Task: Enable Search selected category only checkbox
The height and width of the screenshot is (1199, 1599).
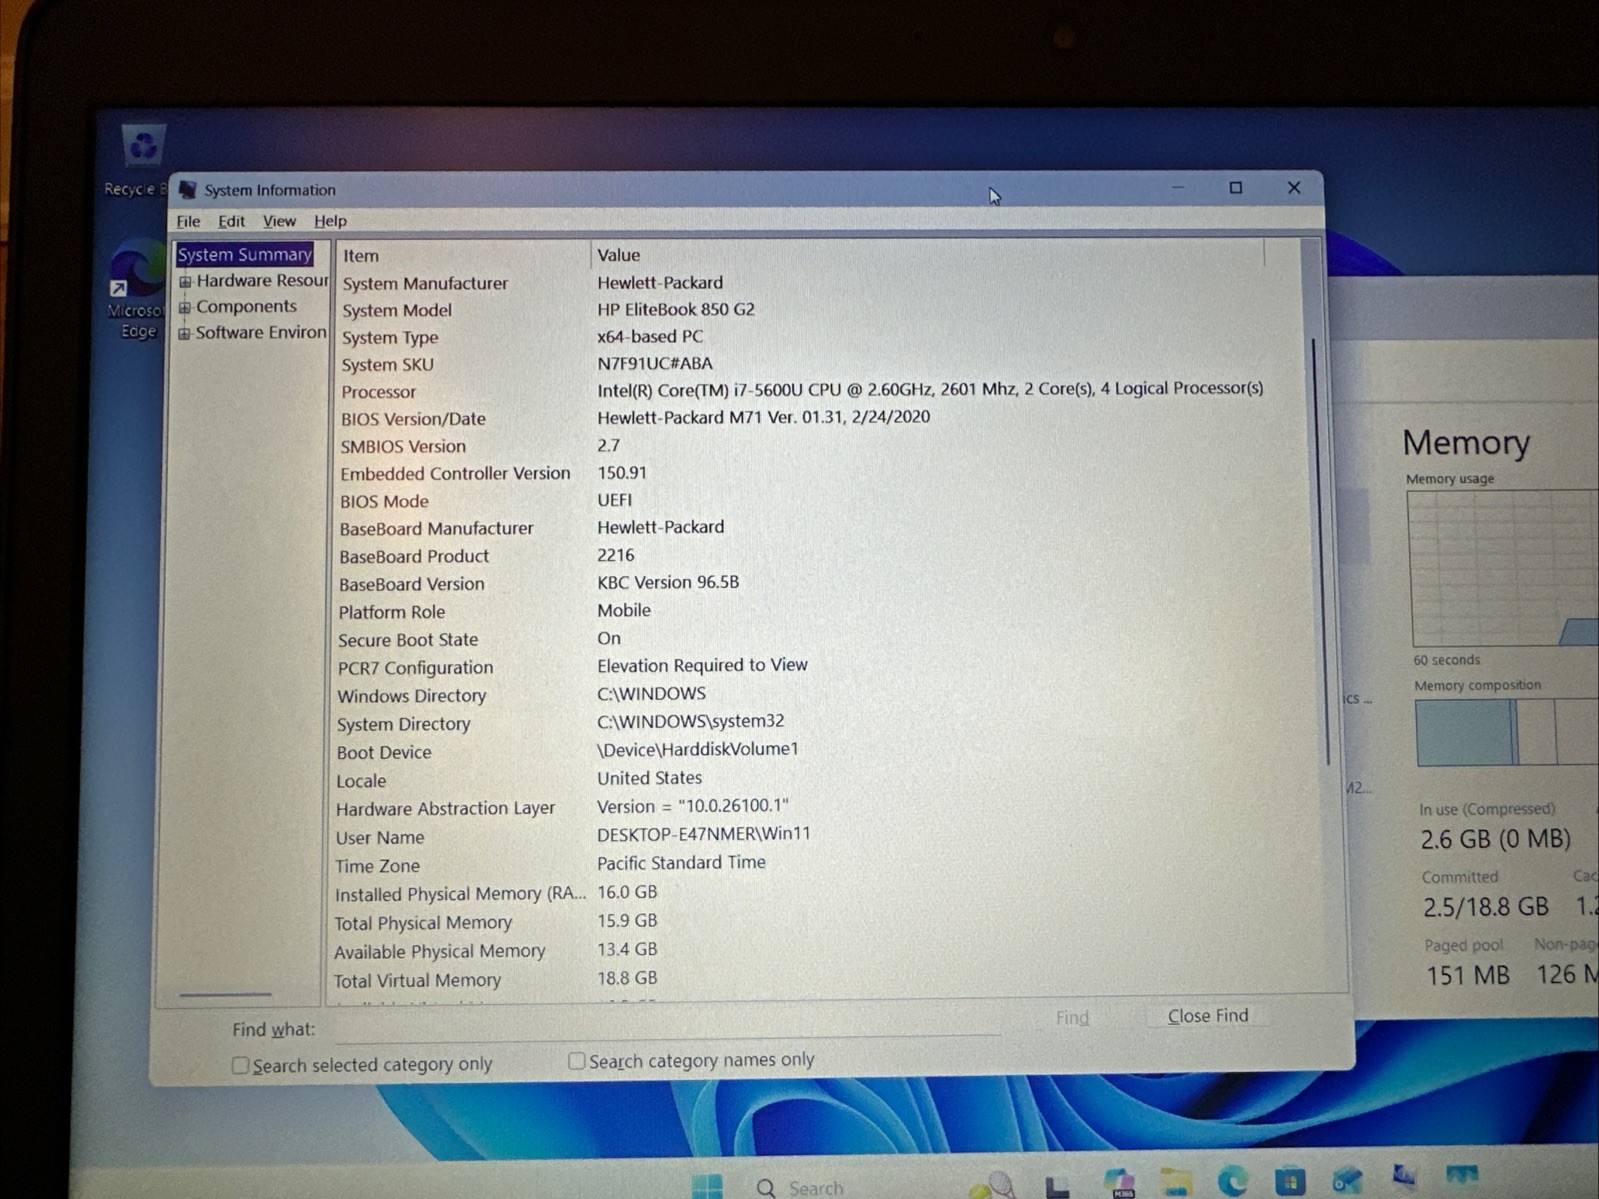Action: coord(240,1065)
